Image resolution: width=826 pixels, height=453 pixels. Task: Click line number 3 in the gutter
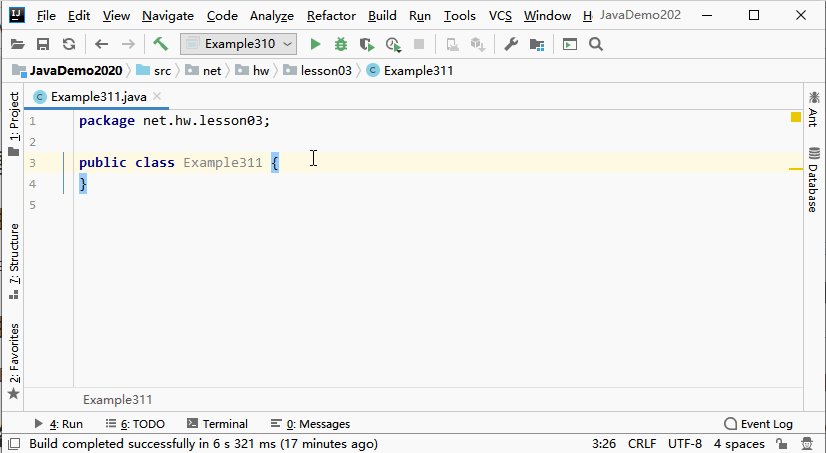[x=33, y=163]
